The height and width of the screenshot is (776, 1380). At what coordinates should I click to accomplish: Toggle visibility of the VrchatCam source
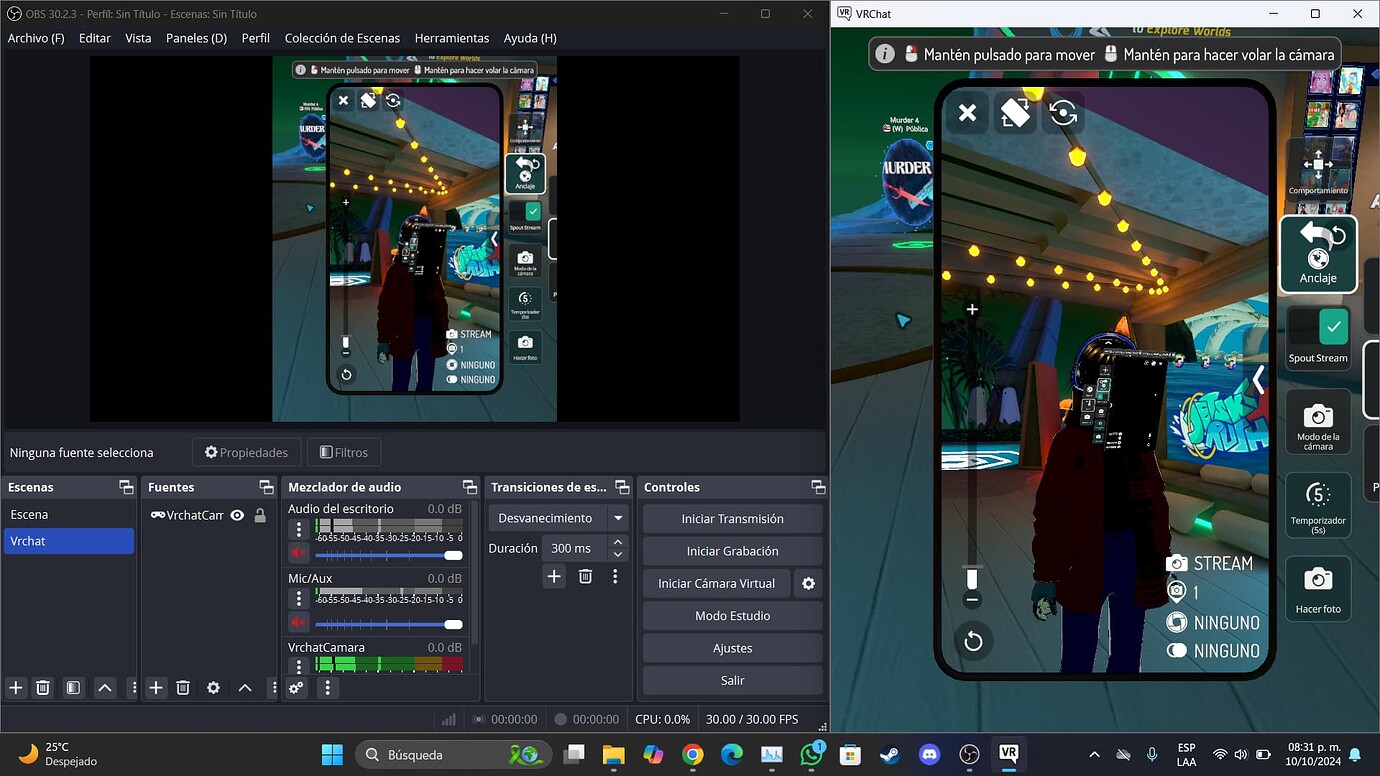pyautogui.click(x=236, y=515)
